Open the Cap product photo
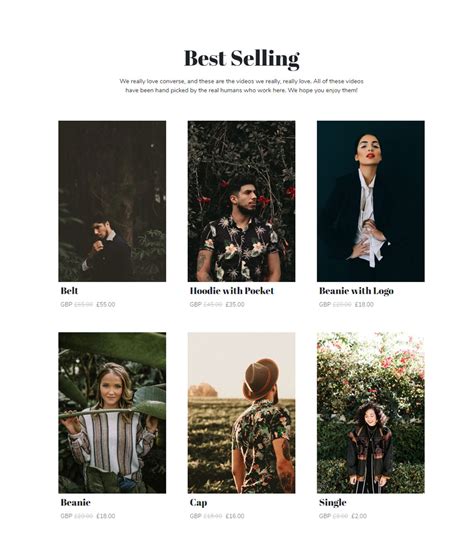The image size is (474, 548). point(242,413)
